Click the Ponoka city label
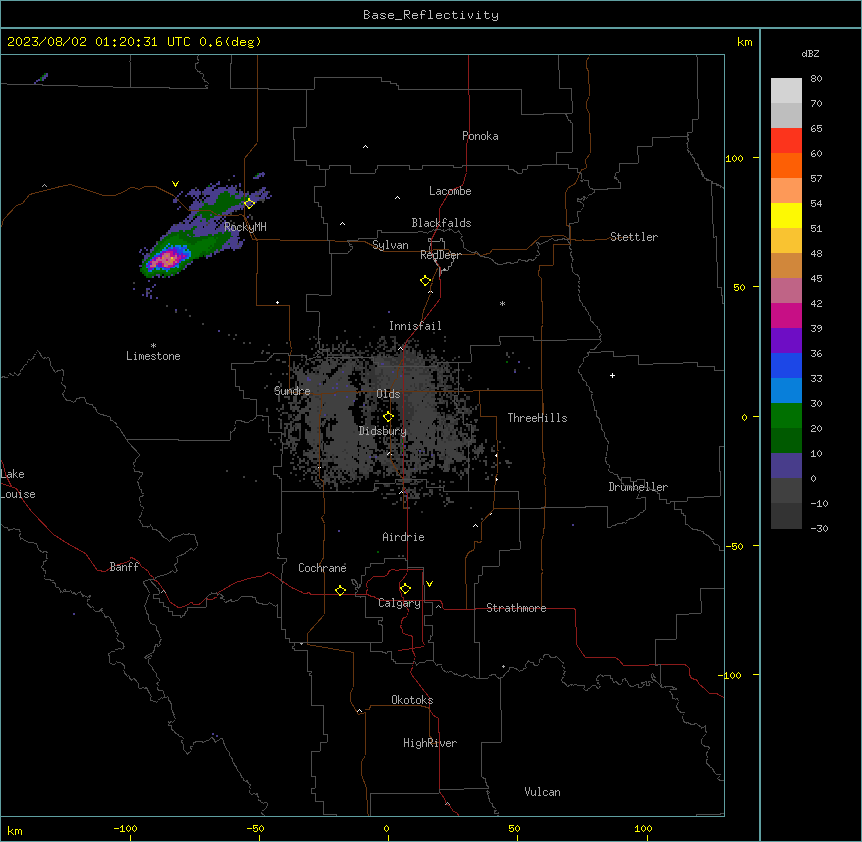862x842 pixels. pos(480,136)
